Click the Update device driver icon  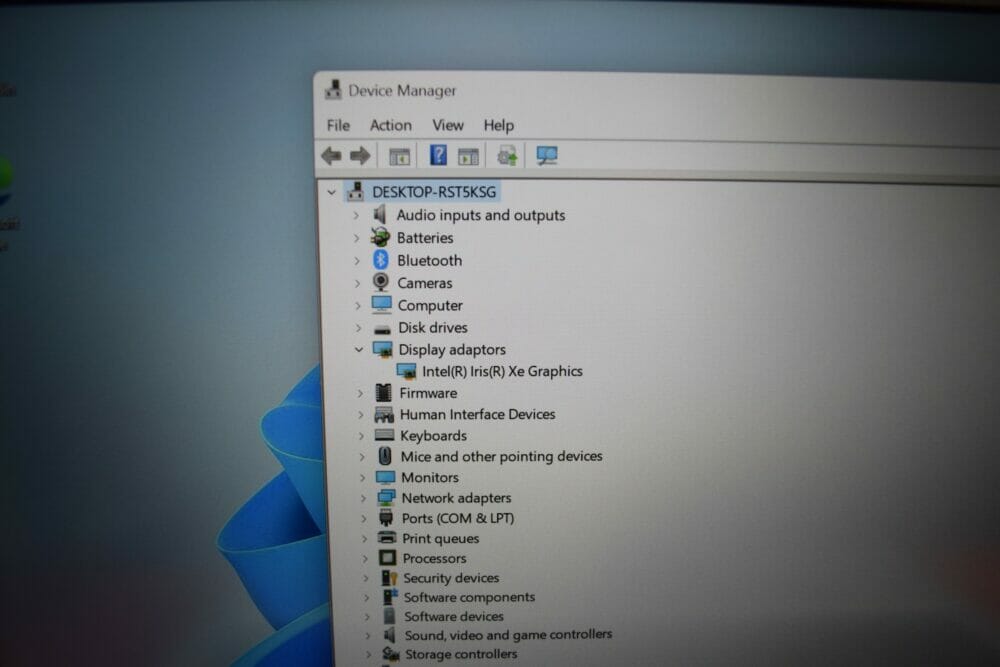pos(507,156)
